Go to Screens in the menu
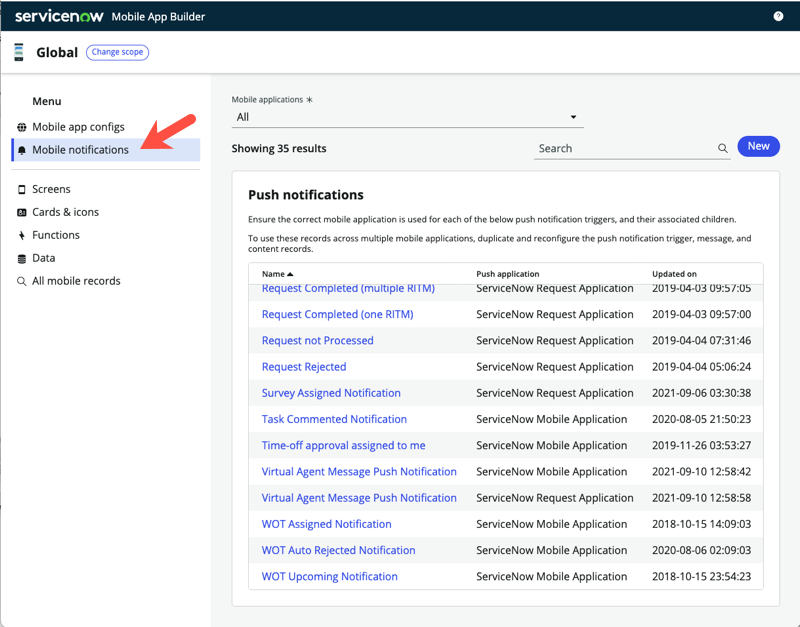Screen dimensions: 800x627 tap(51, 189)
